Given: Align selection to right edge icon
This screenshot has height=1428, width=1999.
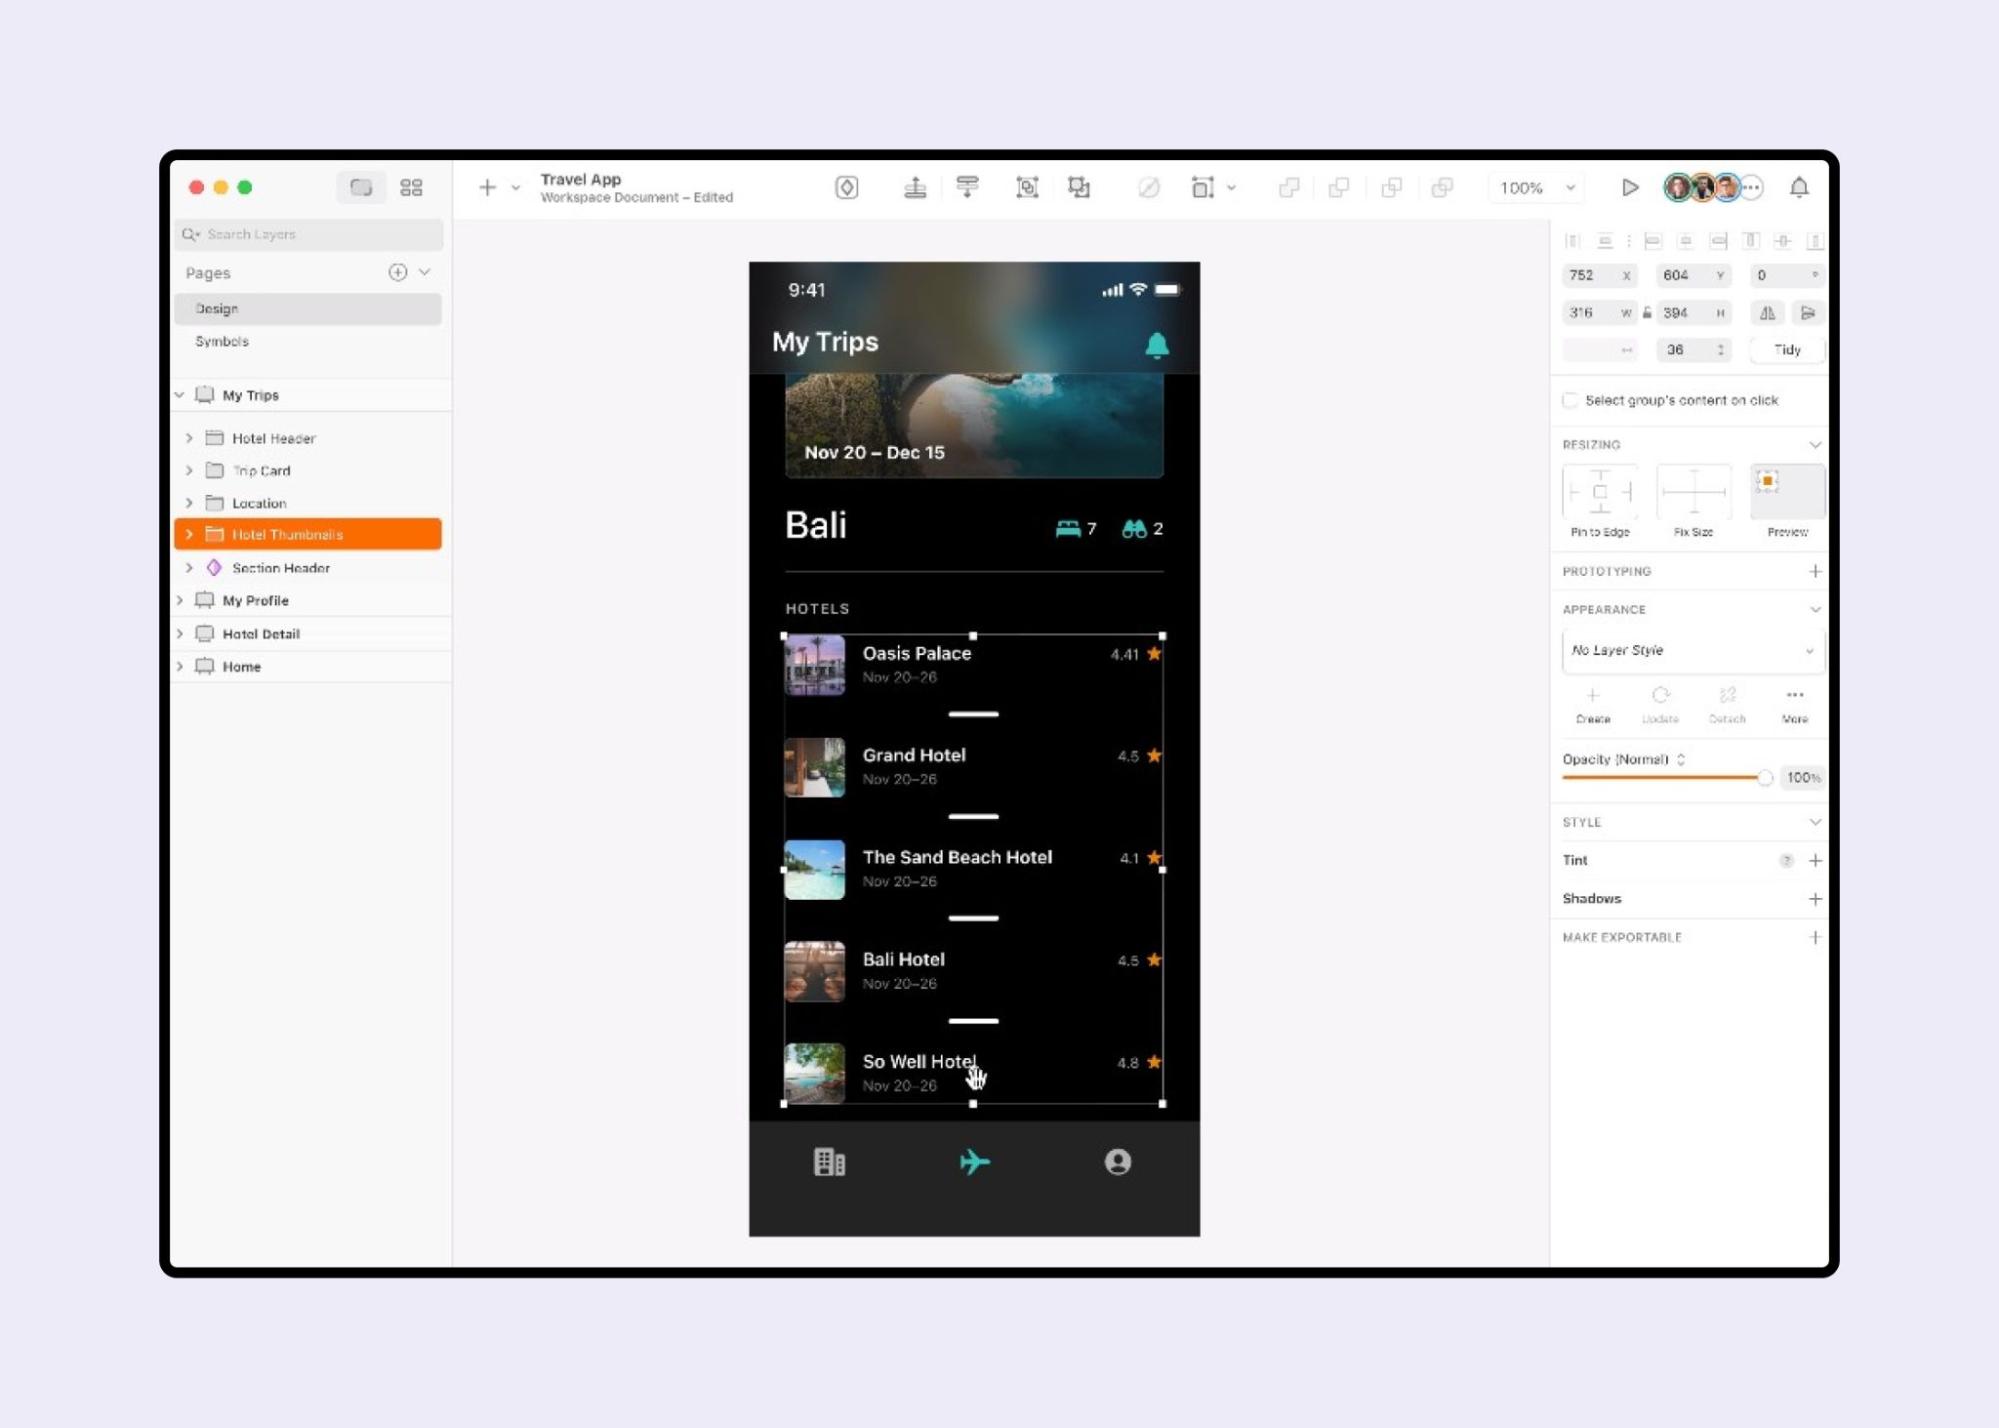Looking at the screenshot, I should point(1719,241).
